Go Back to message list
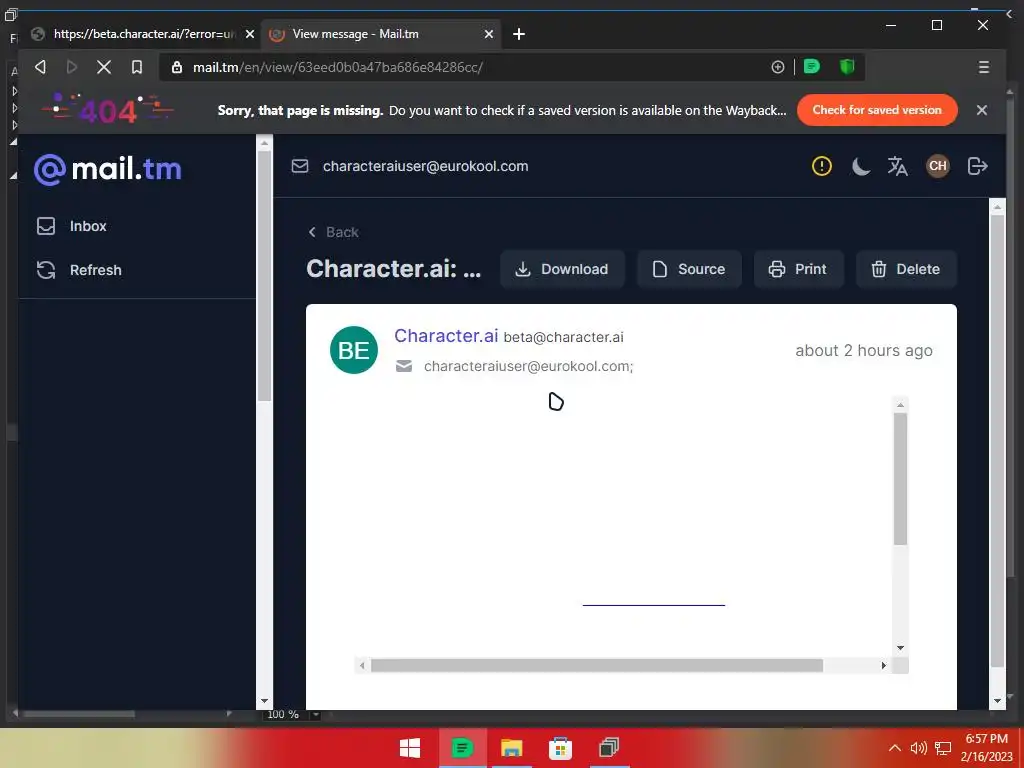This screenshot has width=1024, height=768. pos(333,232)
